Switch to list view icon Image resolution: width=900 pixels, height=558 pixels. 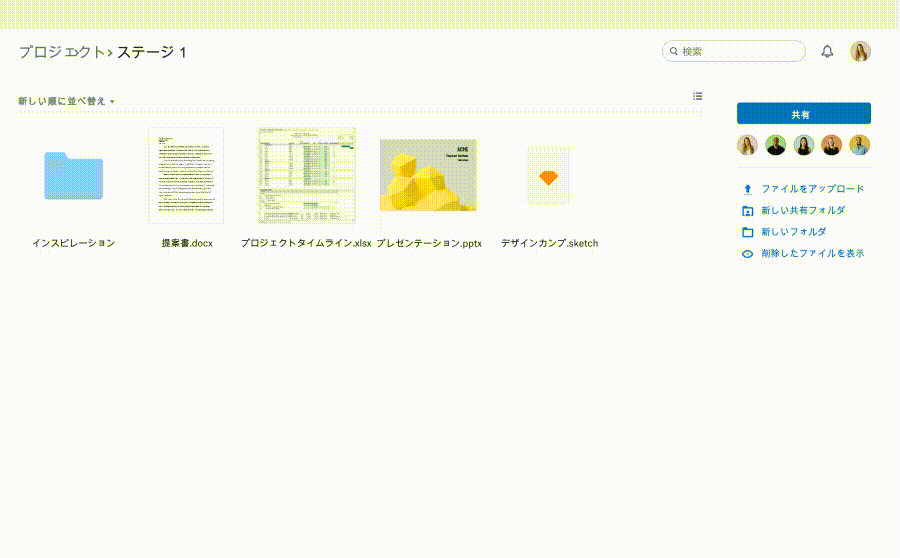coord(698,96)
